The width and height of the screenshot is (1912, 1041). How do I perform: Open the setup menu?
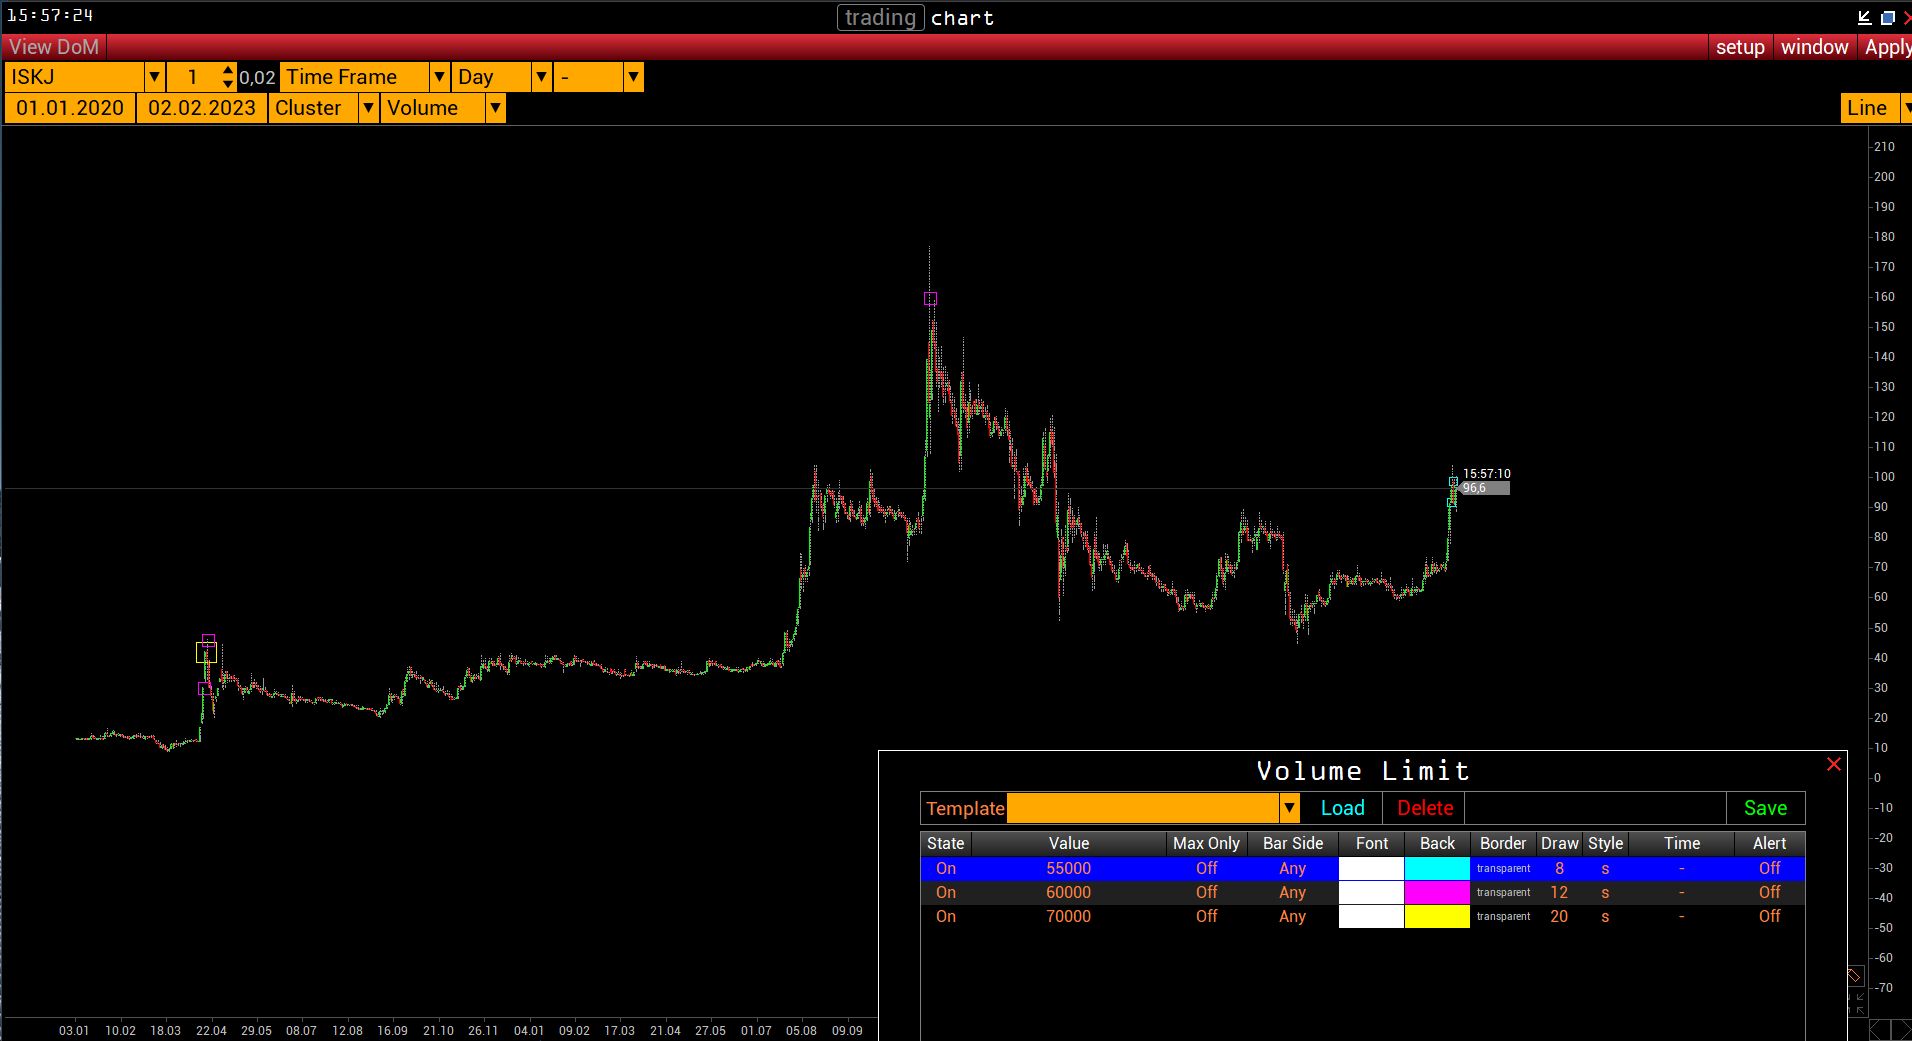pyautogui.click(x=1739, y=47)
